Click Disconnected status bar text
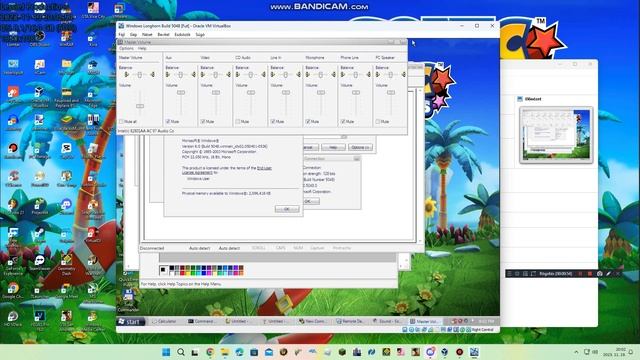 point(152,248)
